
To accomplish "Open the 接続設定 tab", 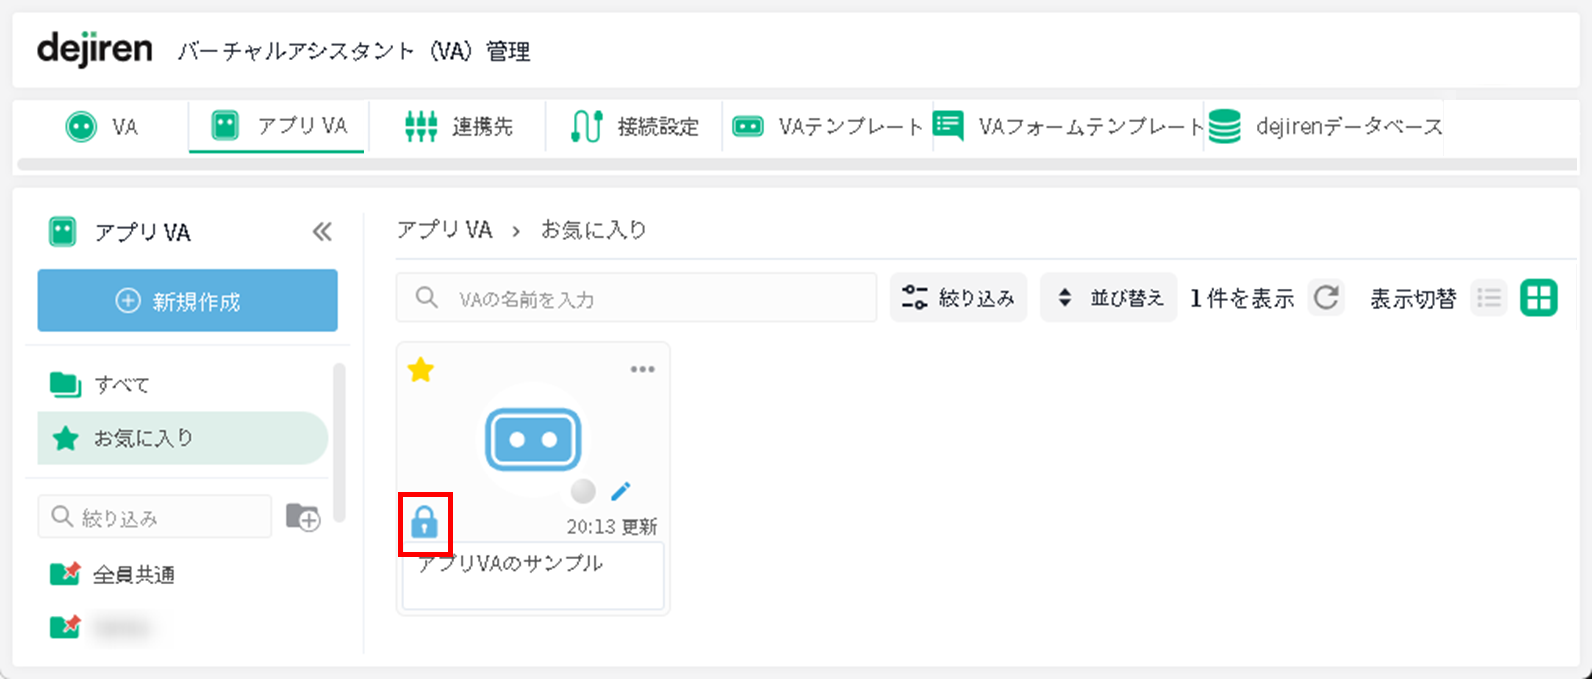I will pos(634,127).
